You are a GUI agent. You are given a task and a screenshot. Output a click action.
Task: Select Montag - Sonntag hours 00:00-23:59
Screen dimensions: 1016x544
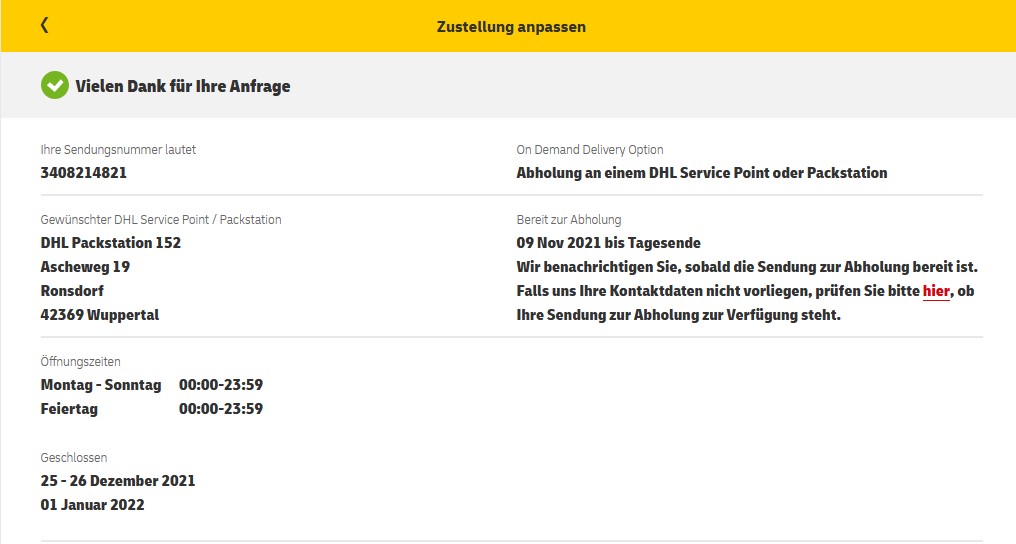221,385
